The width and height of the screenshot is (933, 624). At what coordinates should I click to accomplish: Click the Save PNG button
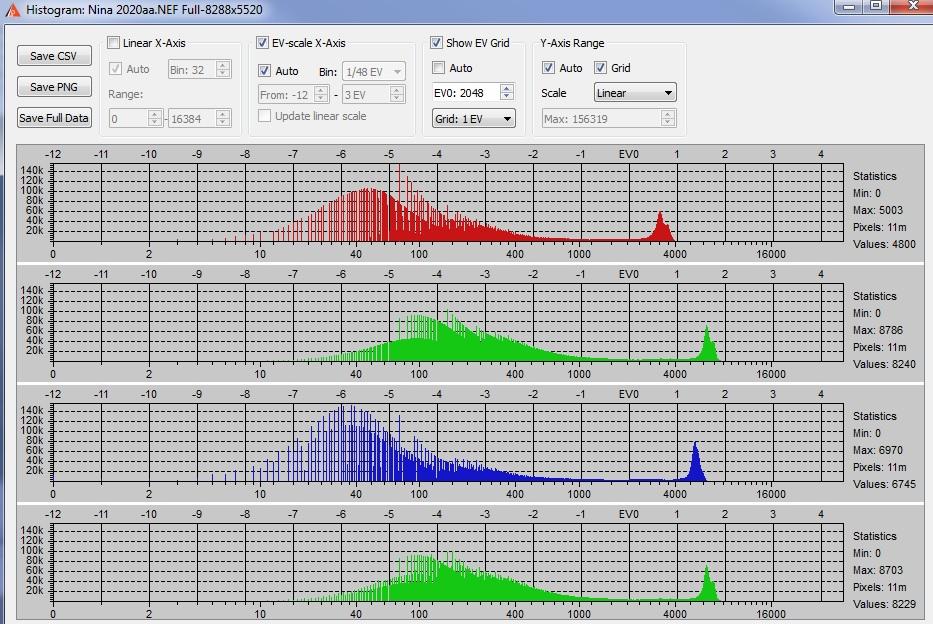pos(54,87)
